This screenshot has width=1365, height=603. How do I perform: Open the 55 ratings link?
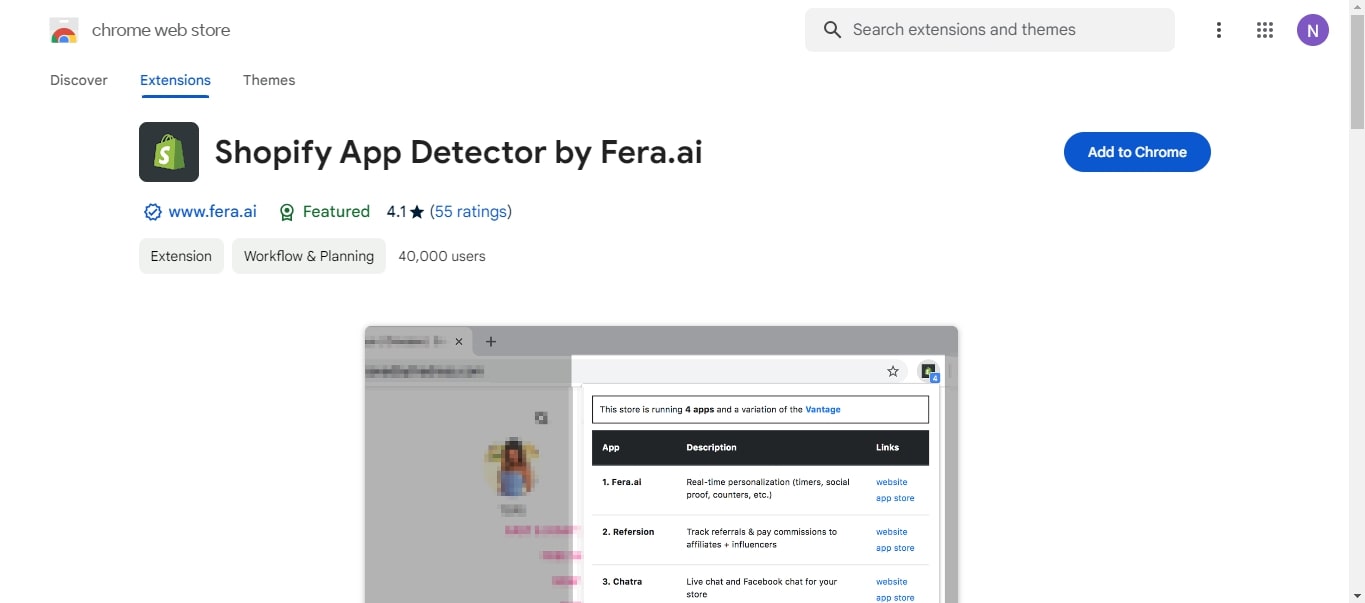pyautogui.click(x=470, y=212)
